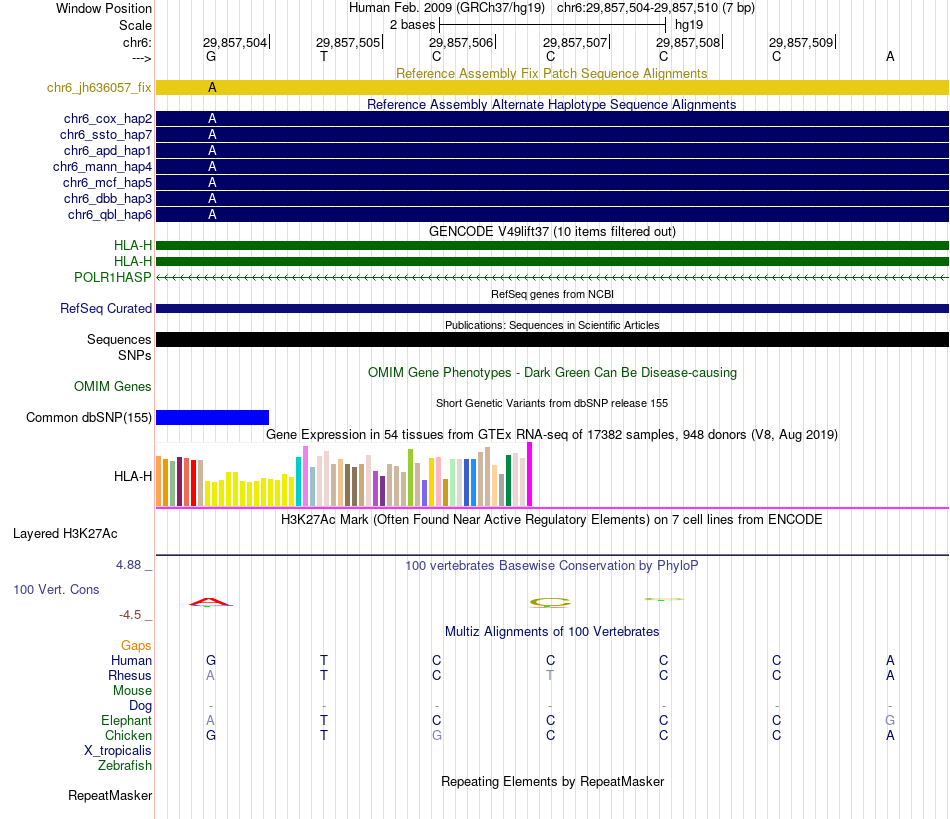Click the orange Gaps label

pos(136,646)
